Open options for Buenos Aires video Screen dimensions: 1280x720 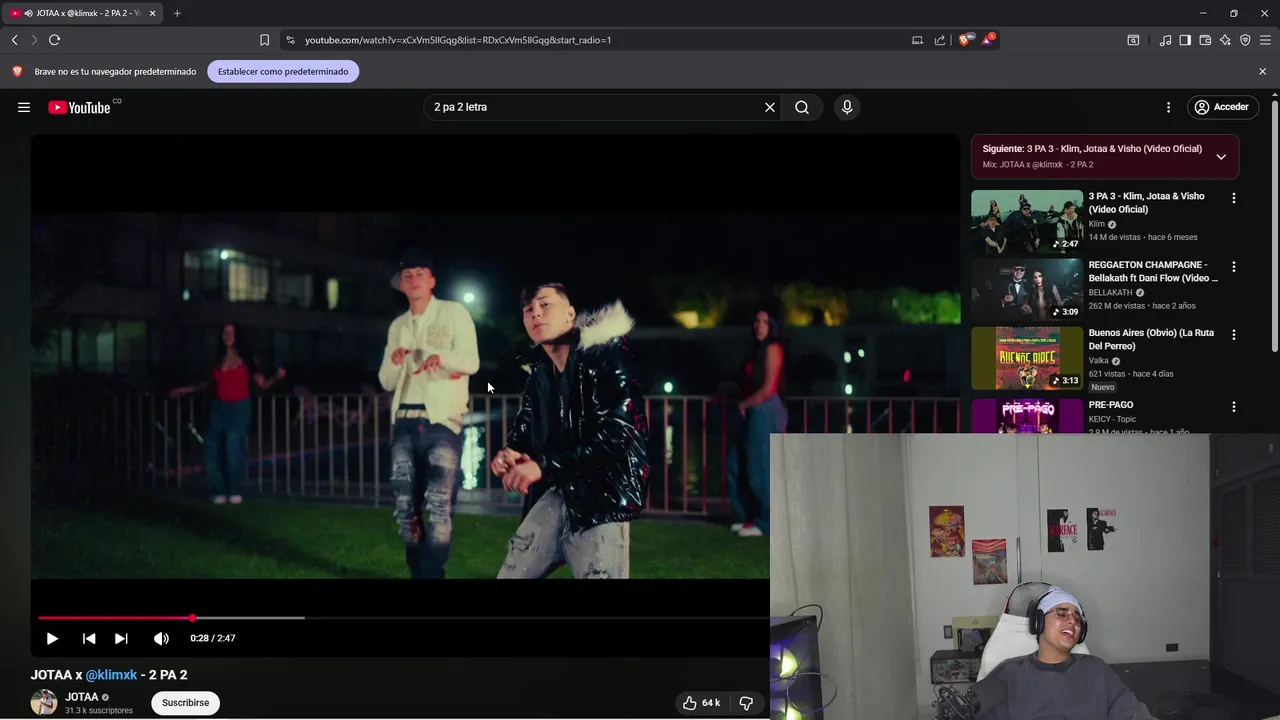tap(1233, 335)
